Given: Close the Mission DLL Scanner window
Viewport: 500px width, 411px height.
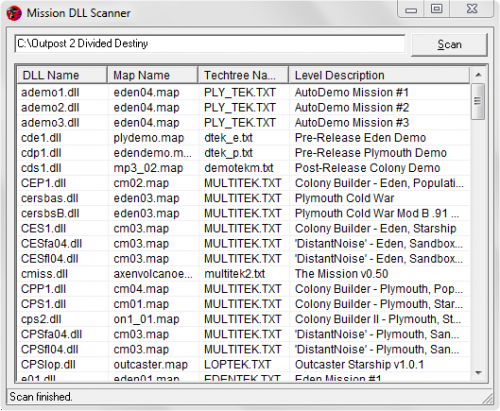Looking at the screenshot, I should 472,9.
